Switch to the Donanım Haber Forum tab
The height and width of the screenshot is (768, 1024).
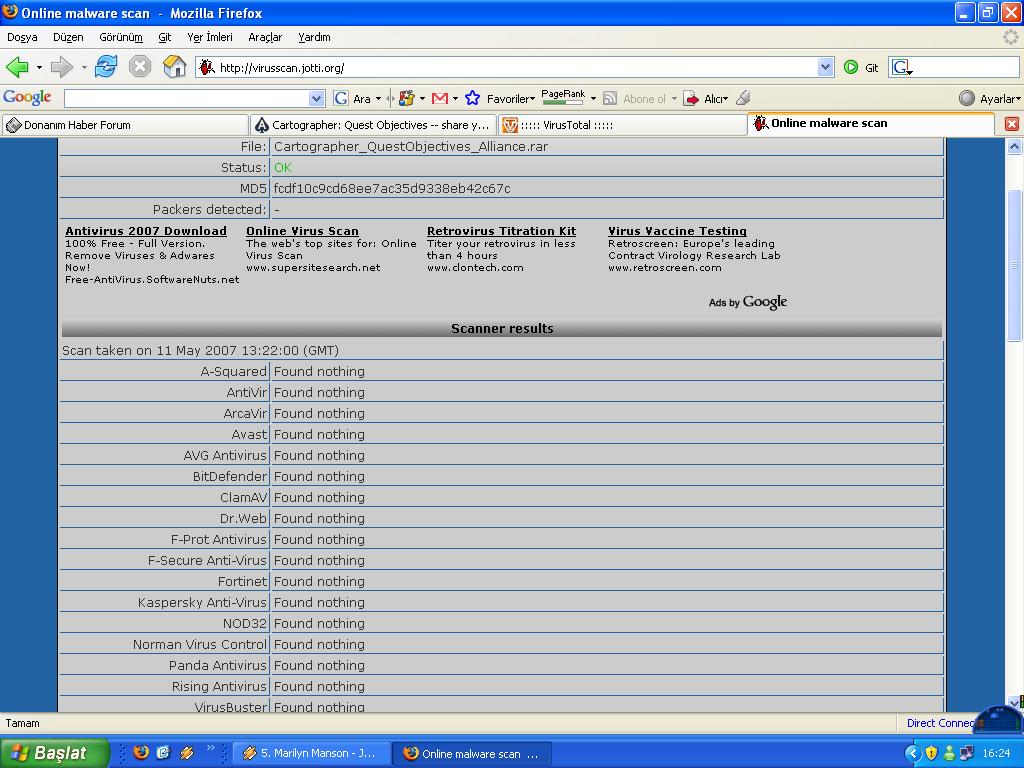[125, 125]
